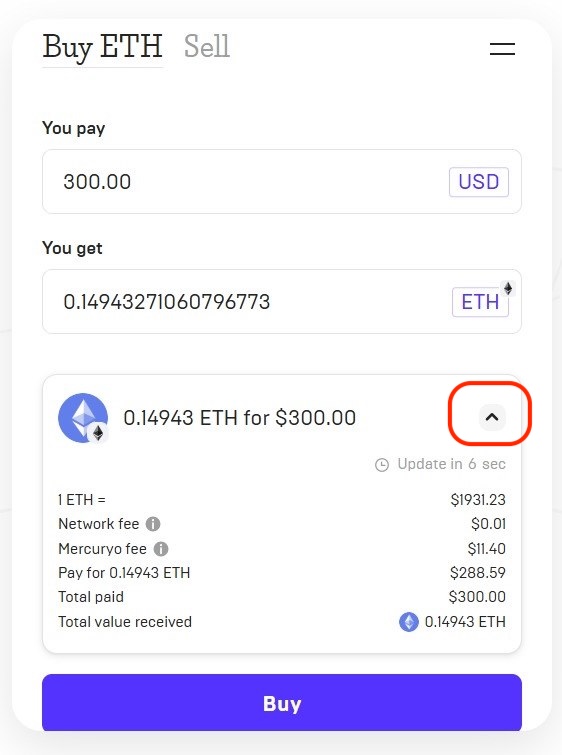The height and width of the screenshot is (755, 562).
Task: Click the network badge on ETH selector
Action: coord(508,288)
